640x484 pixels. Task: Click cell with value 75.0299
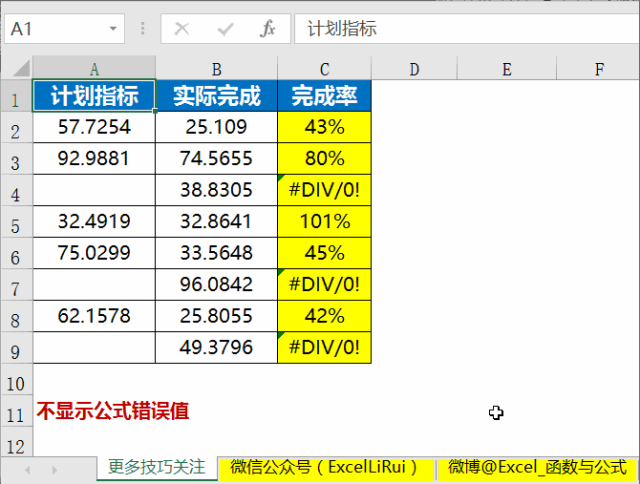(x=94, y=253)
